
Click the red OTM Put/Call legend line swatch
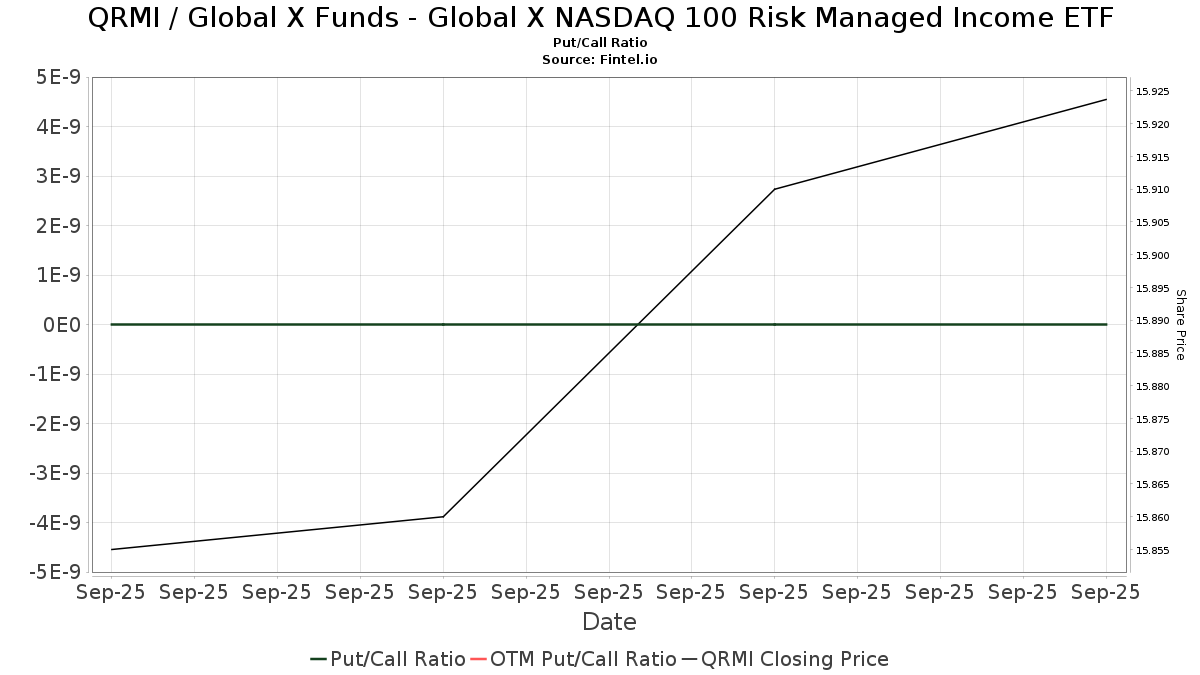point(478,659)
